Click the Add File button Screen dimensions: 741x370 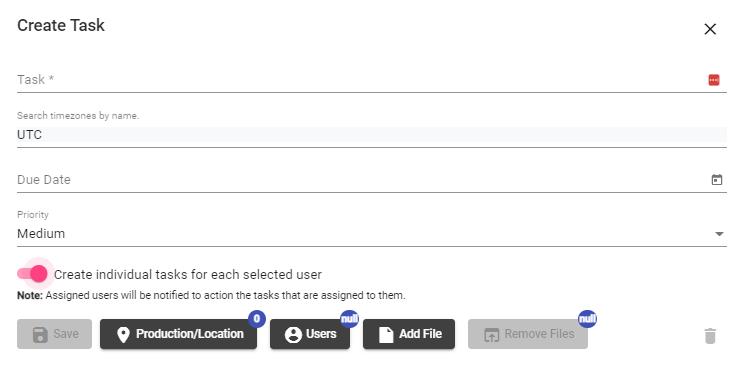click(409, 334)
